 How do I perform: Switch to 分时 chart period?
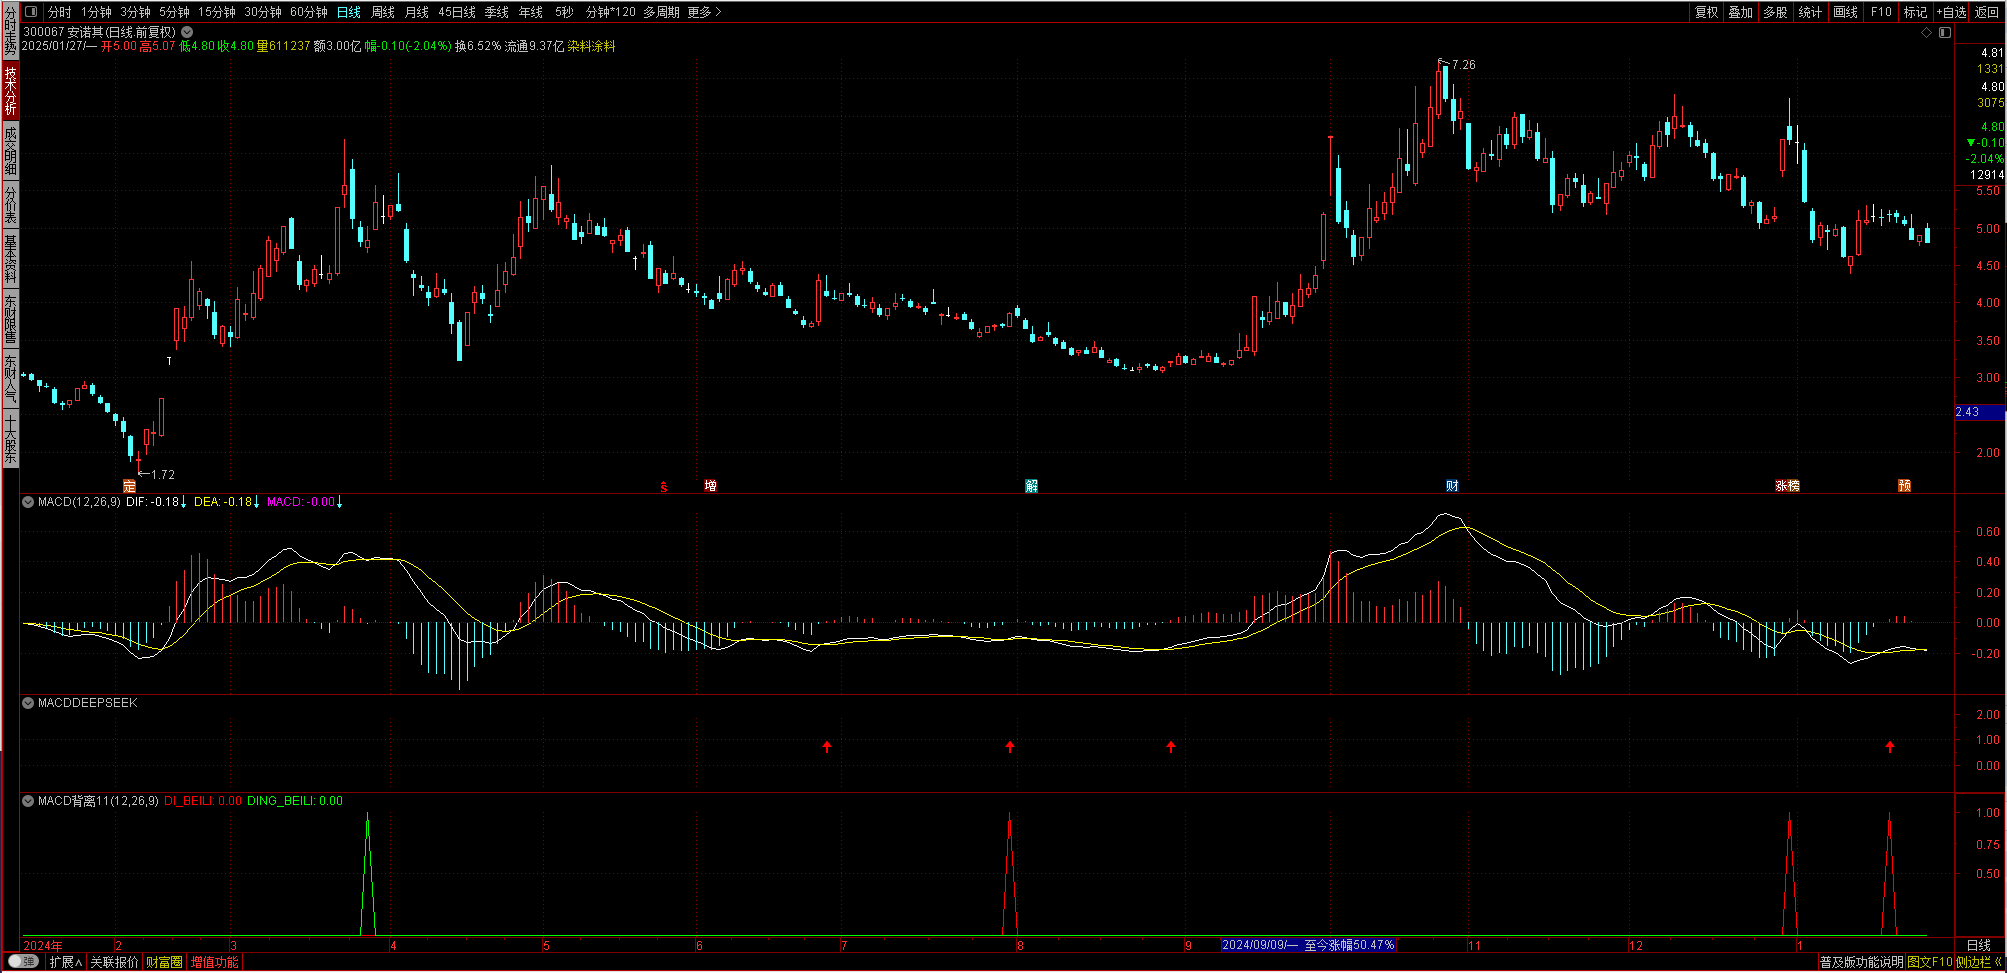coord(60,12)
